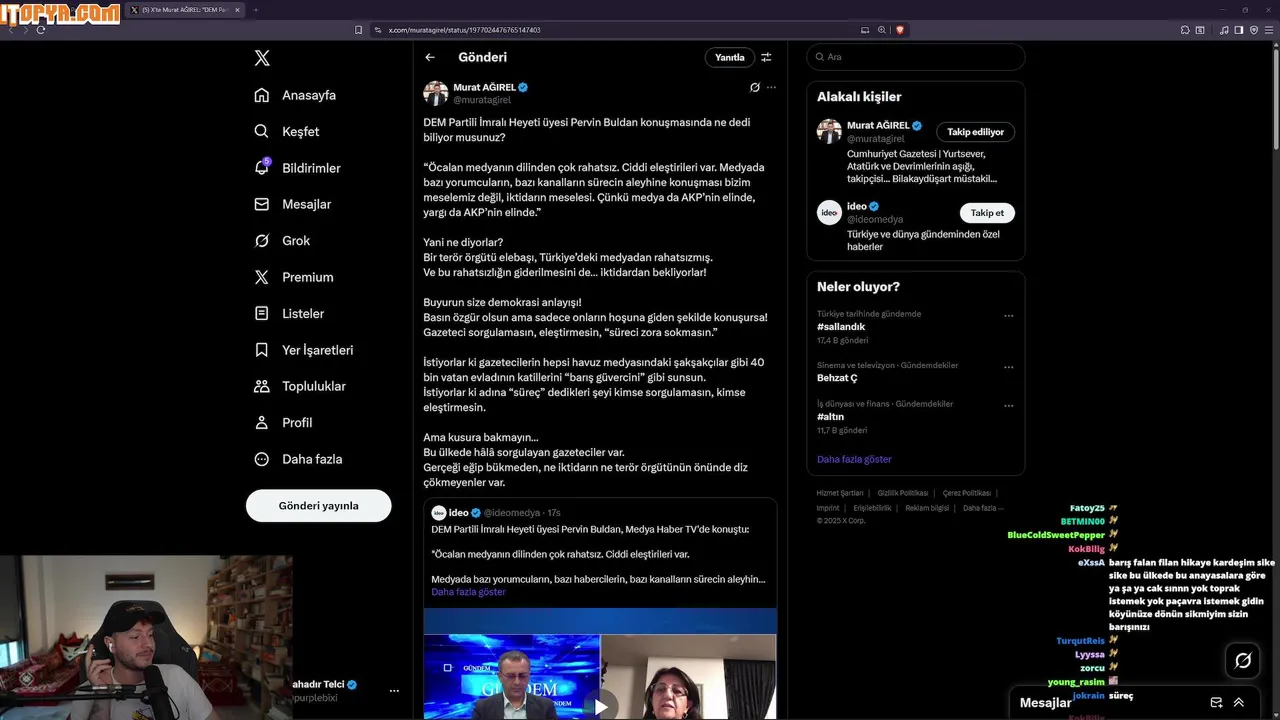This screenshot has height=720, width=1280.
Task: Open ideo avatar in Alakalı kişiler
Action: point(829,212)
